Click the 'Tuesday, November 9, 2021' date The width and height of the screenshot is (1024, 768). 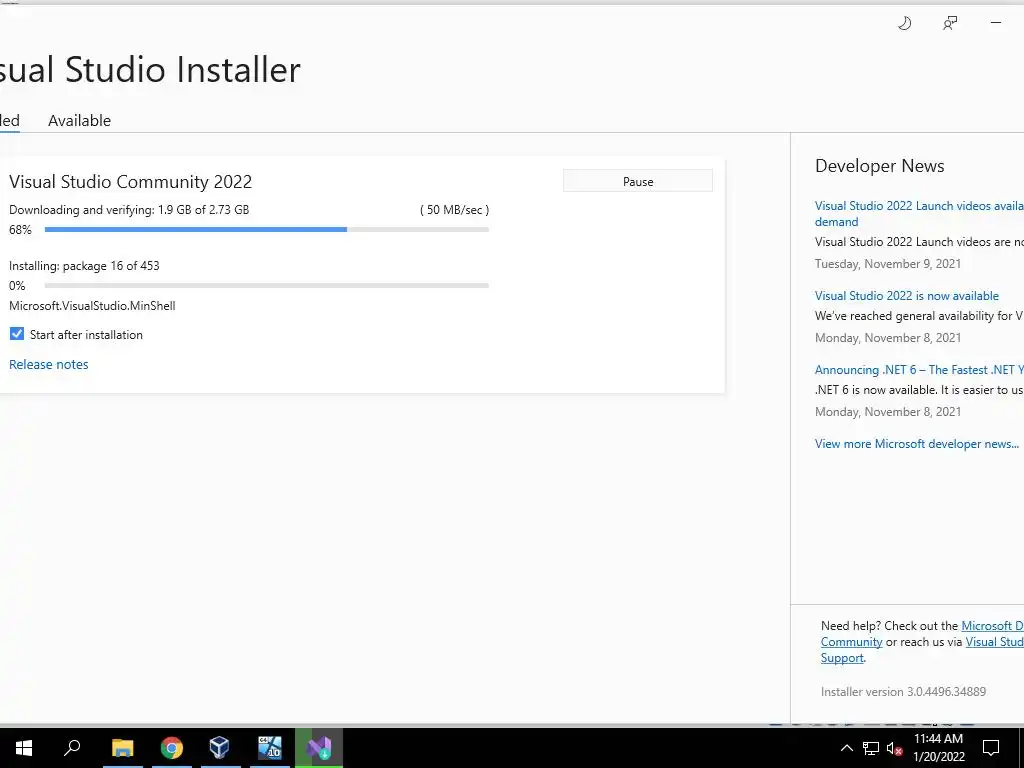(x=888, y=264)
